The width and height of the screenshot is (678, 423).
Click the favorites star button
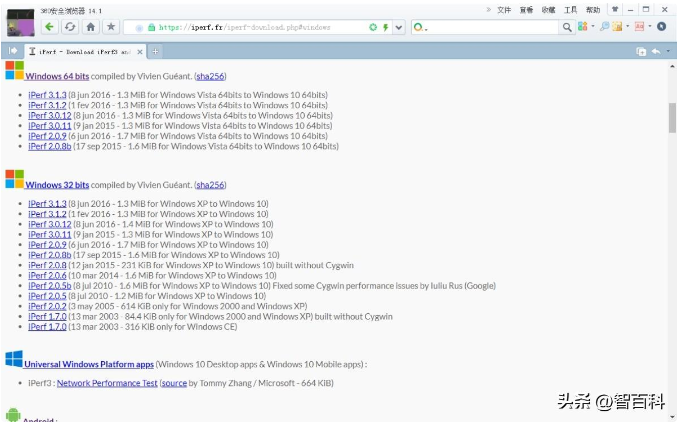pyautogui.click(x=111, y=27)
